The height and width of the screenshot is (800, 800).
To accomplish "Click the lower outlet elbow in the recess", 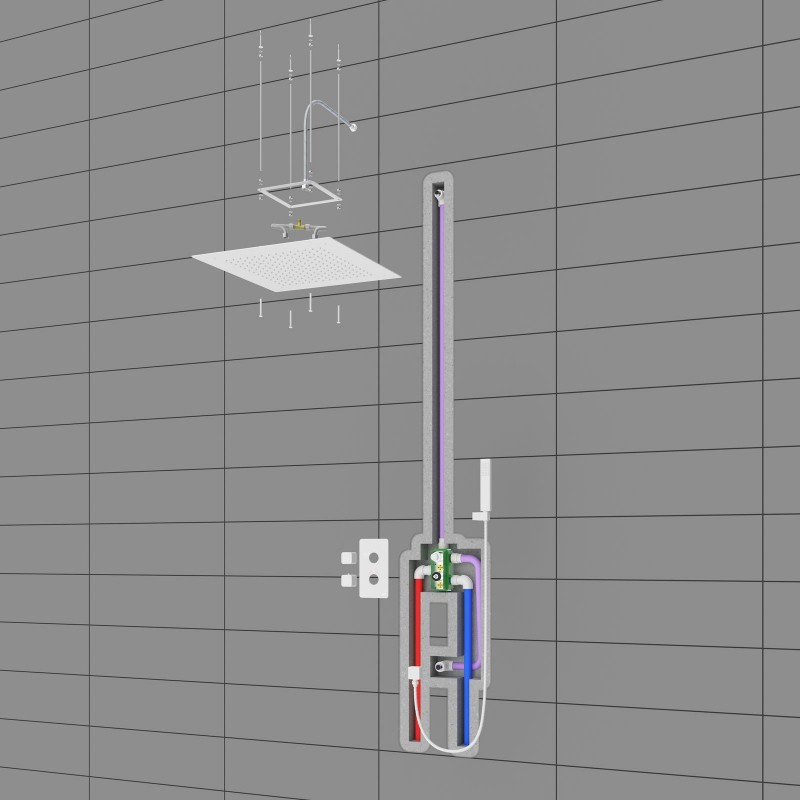I will 443,665.
